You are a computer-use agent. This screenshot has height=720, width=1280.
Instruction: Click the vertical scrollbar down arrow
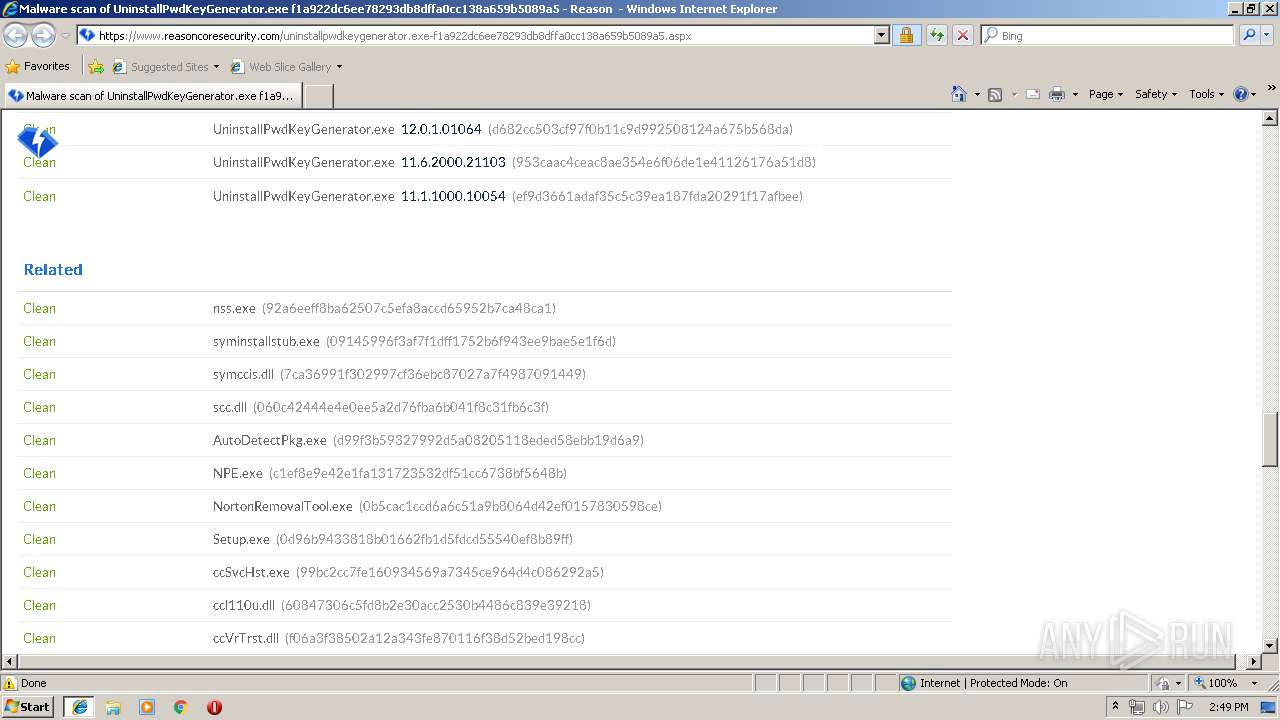point(1270,646)
